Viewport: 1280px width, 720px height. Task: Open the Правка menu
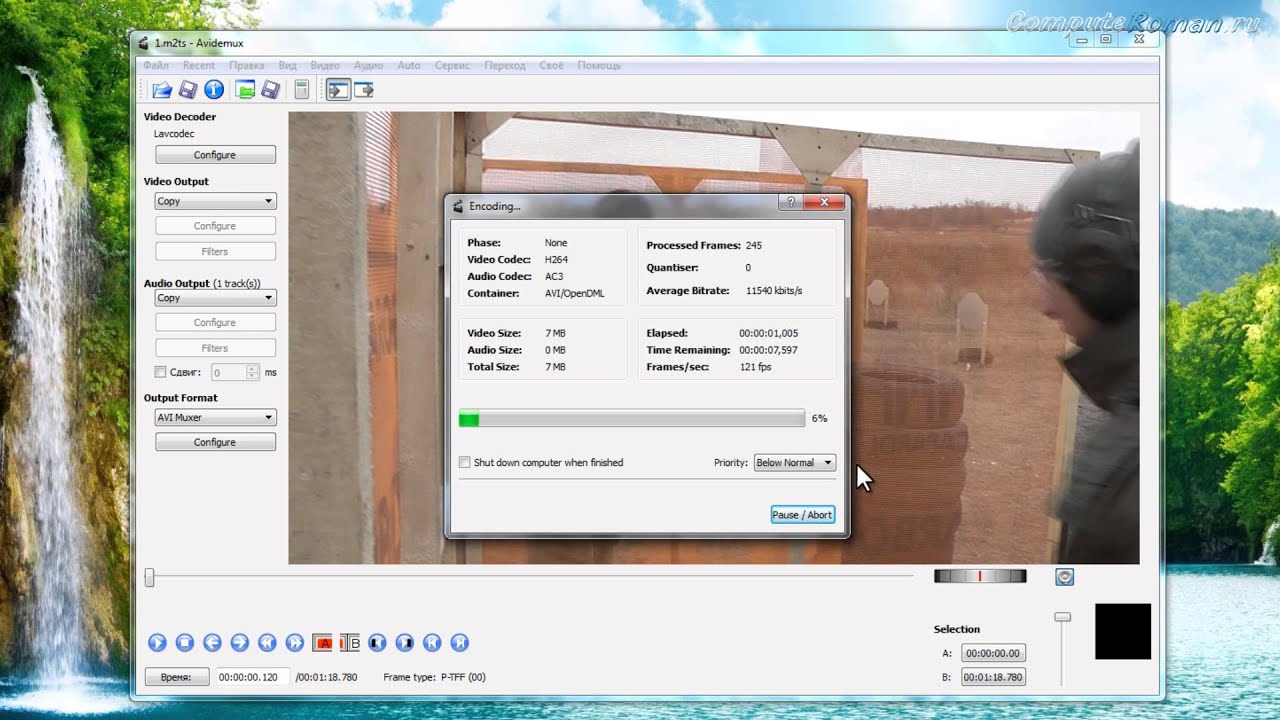247,65
